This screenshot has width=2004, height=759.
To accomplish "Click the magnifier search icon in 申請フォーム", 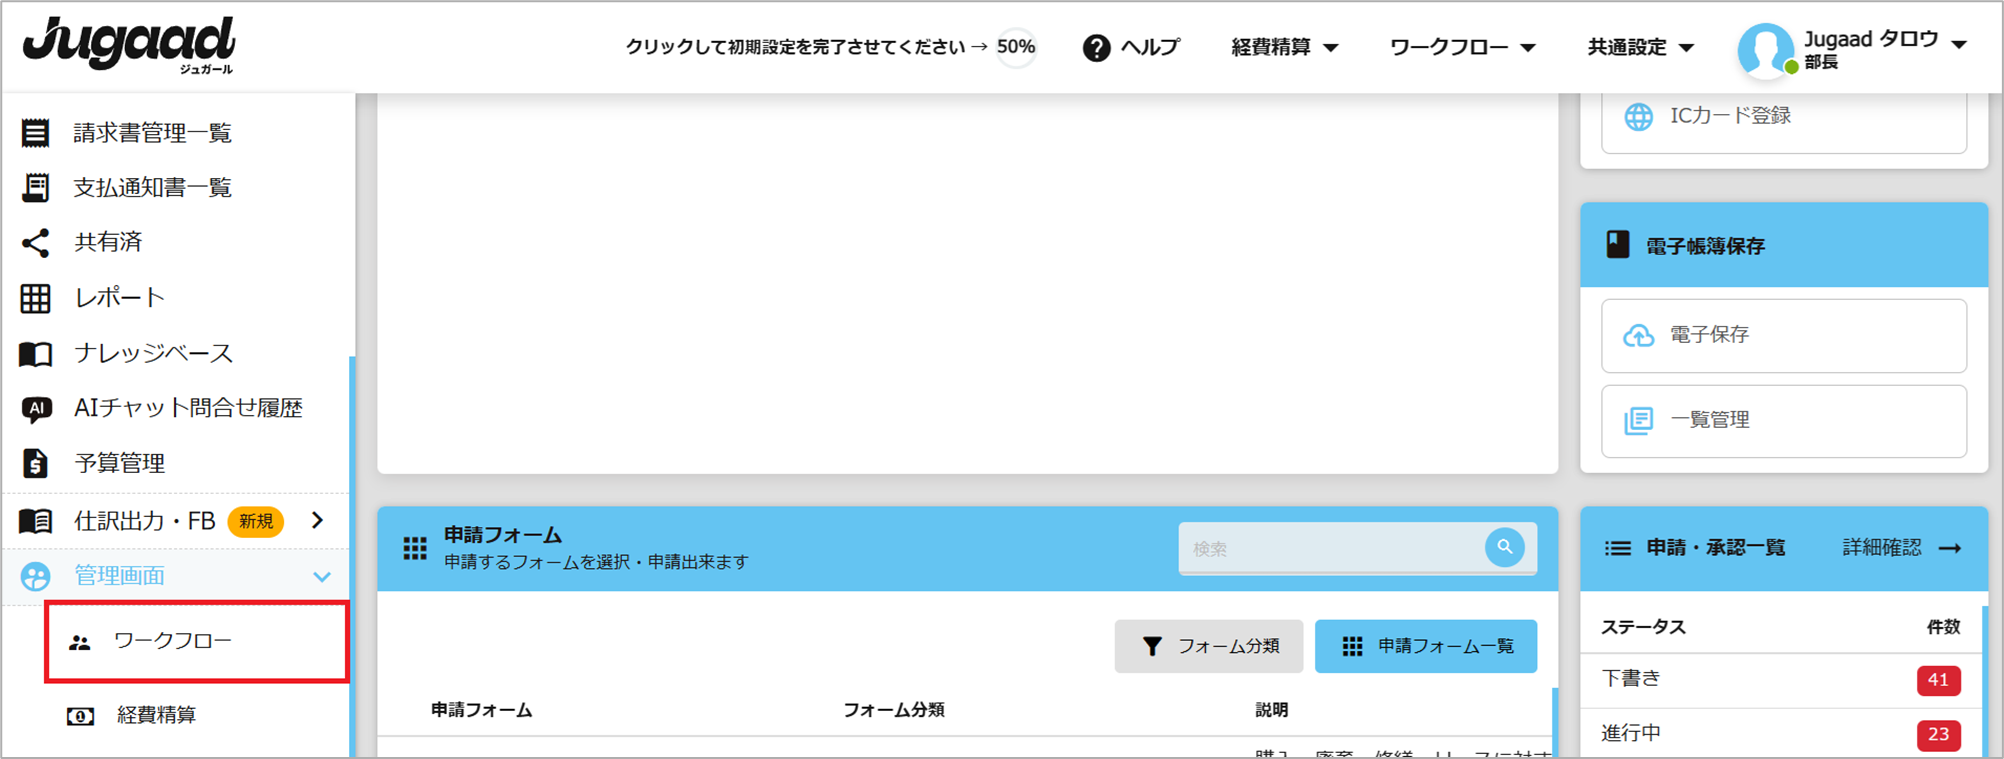I will [x=1504, y=547].
